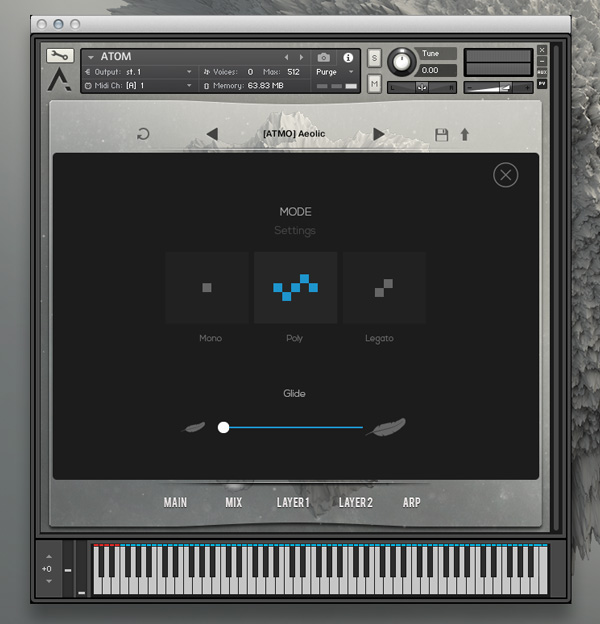The width and height of the screenshot is (600, 624).
Task: Mute the ATOM instrument with M button
Action: [x=374, y=84]
